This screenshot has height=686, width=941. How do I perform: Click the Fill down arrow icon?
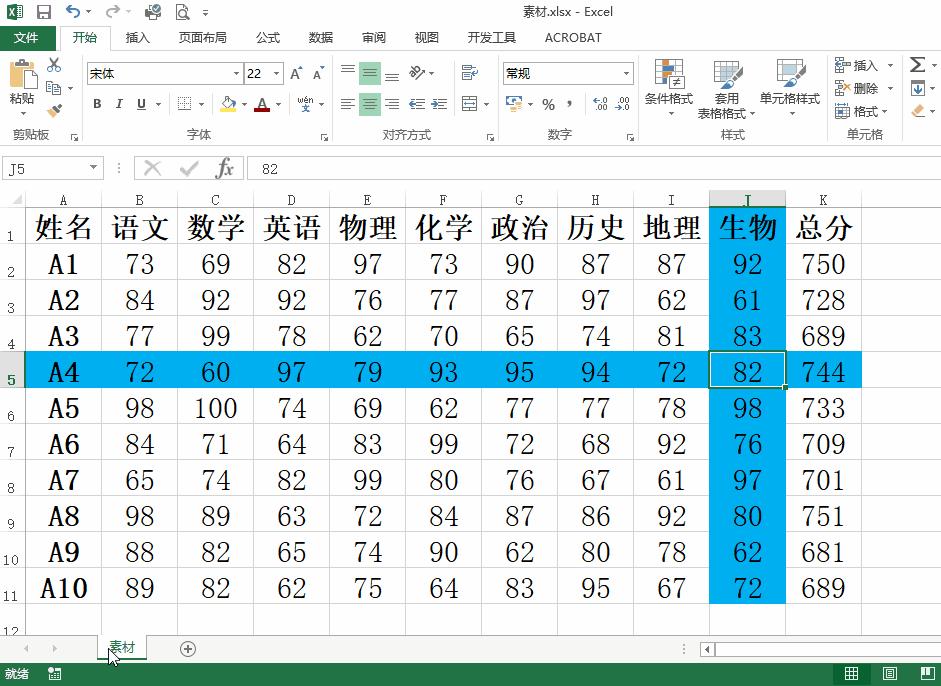(x=918, y=89)
